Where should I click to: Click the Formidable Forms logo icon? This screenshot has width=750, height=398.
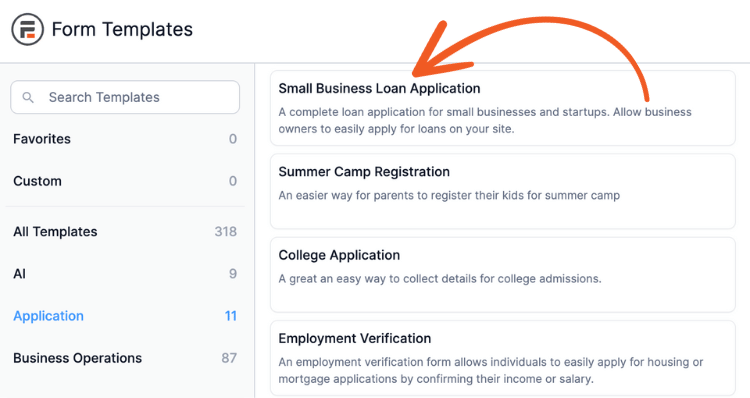point(27,30)
